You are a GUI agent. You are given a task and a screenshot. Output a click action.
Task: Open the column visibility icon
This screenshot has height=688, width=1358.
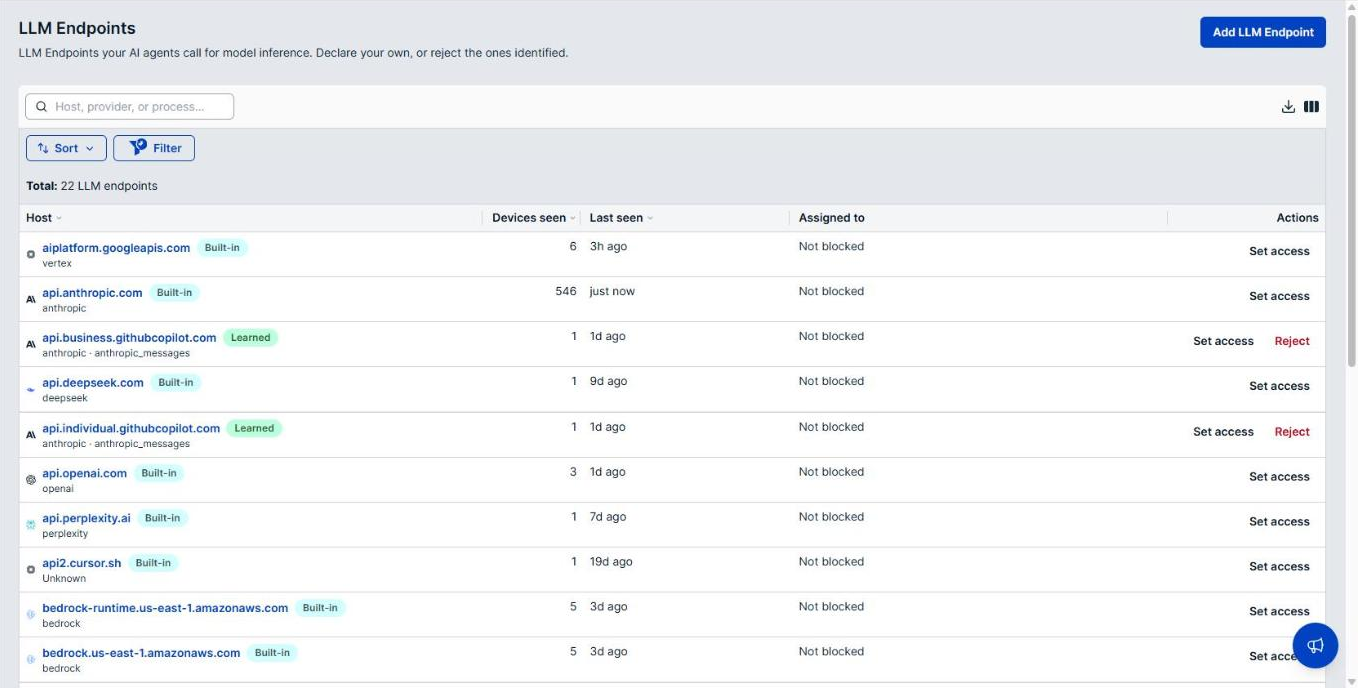[x=1311, y=107]
